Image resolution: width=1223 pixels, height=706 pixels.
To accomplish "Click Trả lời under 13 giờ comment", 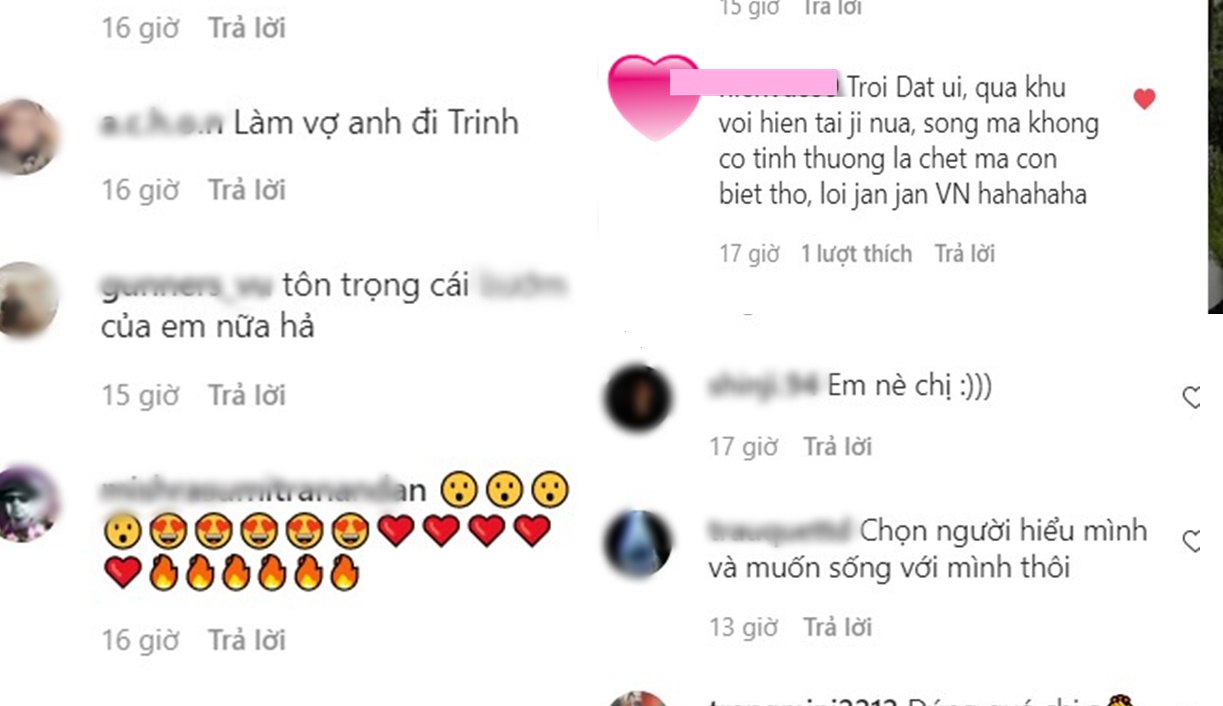I will coord(838,627).
